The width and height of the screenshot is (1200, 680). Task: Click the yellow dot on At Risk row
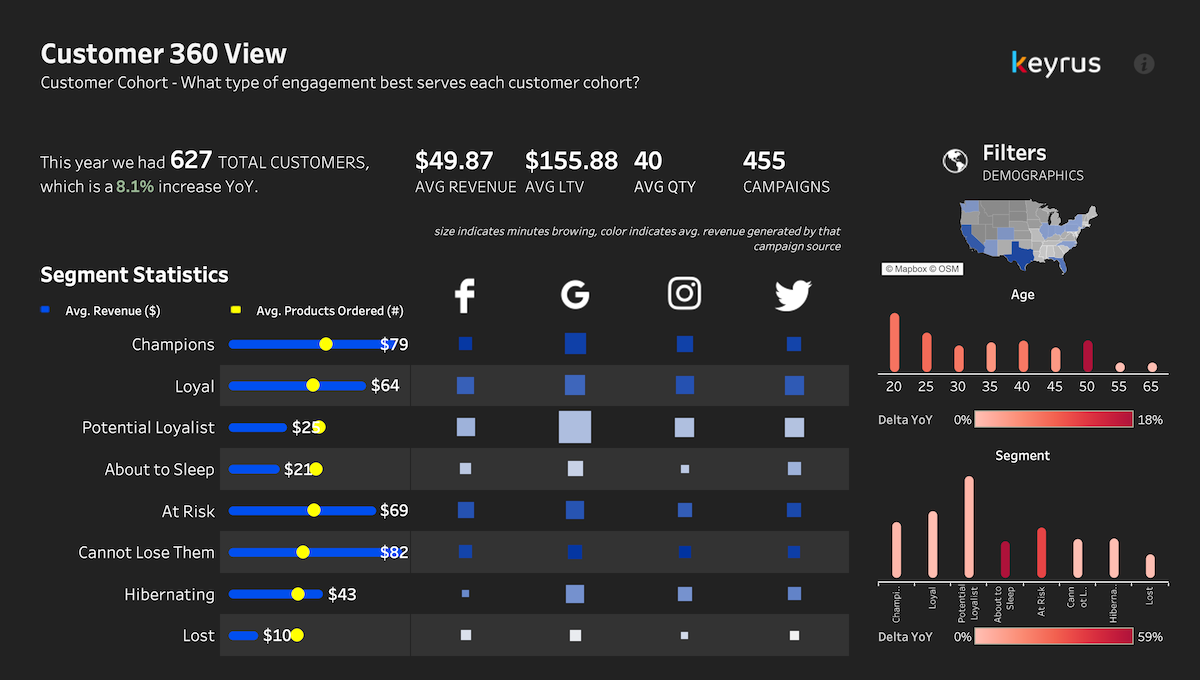[x=313, y=511]
